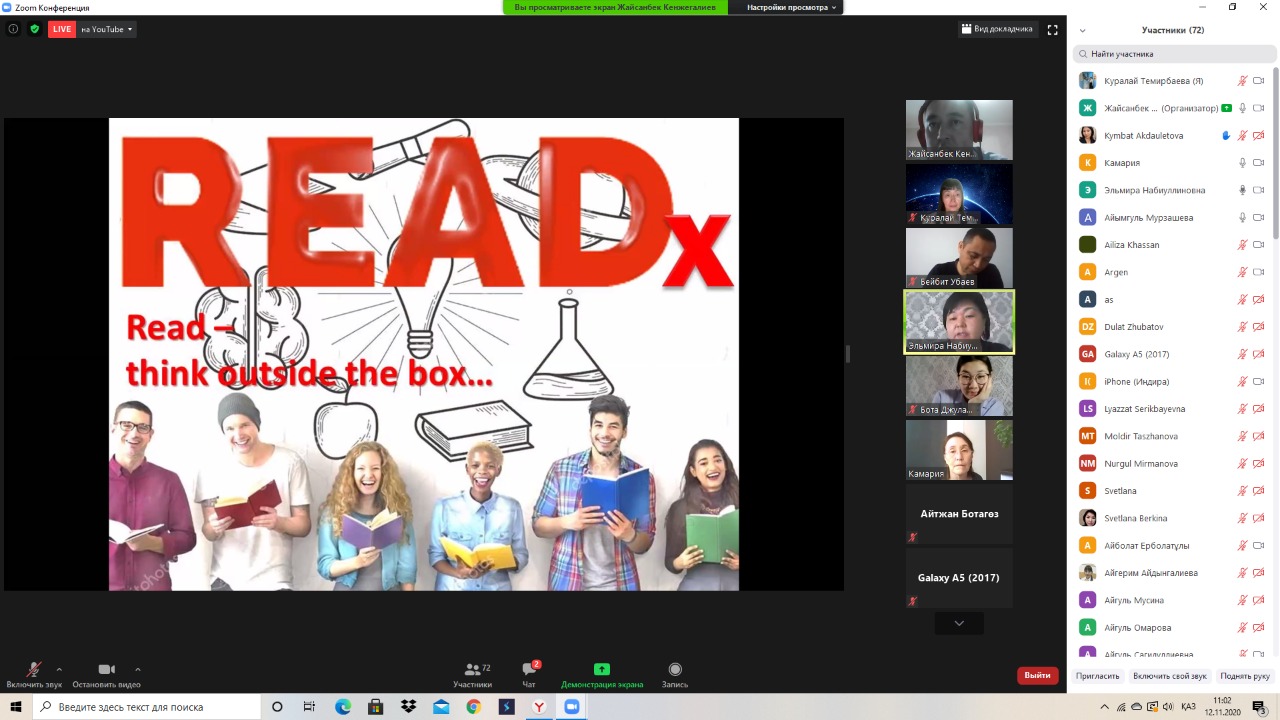Click the avatar of Куралай Темирбаева
1280x720 pixels.
coord(1087,81)
